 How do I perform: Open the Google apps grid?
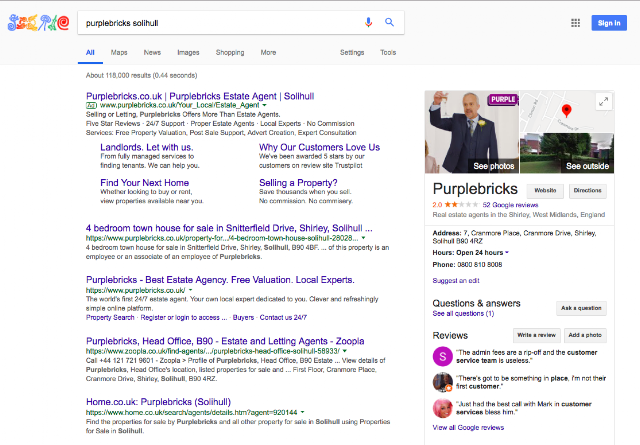pos(575,23)
